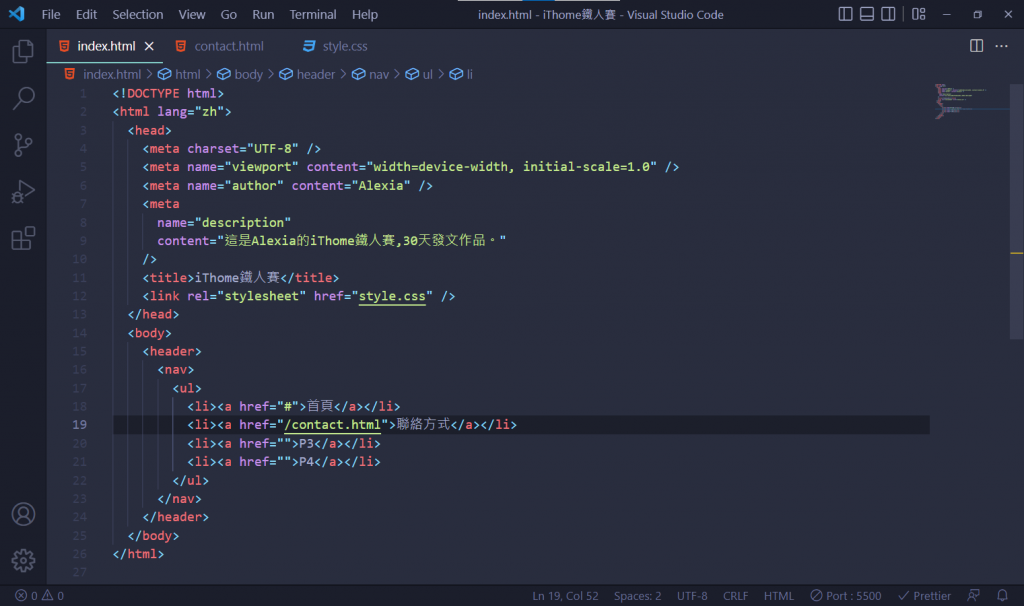Toggle the bottom panel visibility
Screen dimensions: 1024x606
[x=867, y=14]
